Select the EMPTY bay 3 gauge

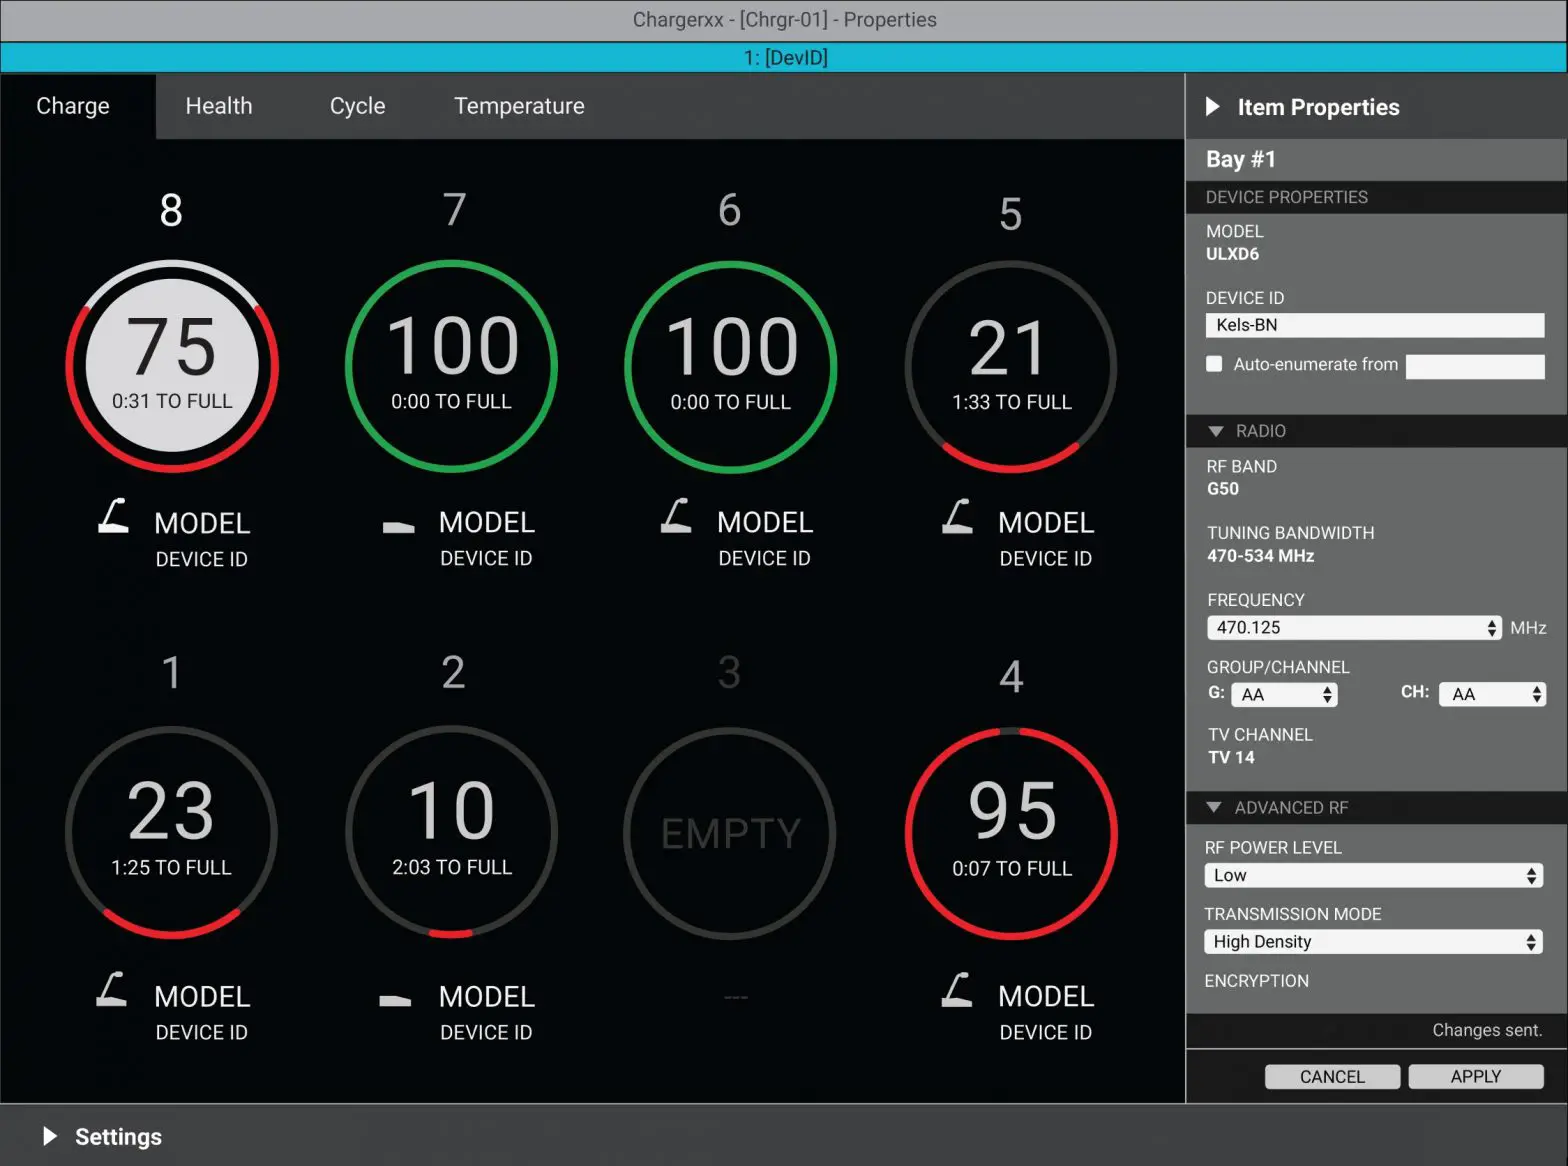coord(730,833)
